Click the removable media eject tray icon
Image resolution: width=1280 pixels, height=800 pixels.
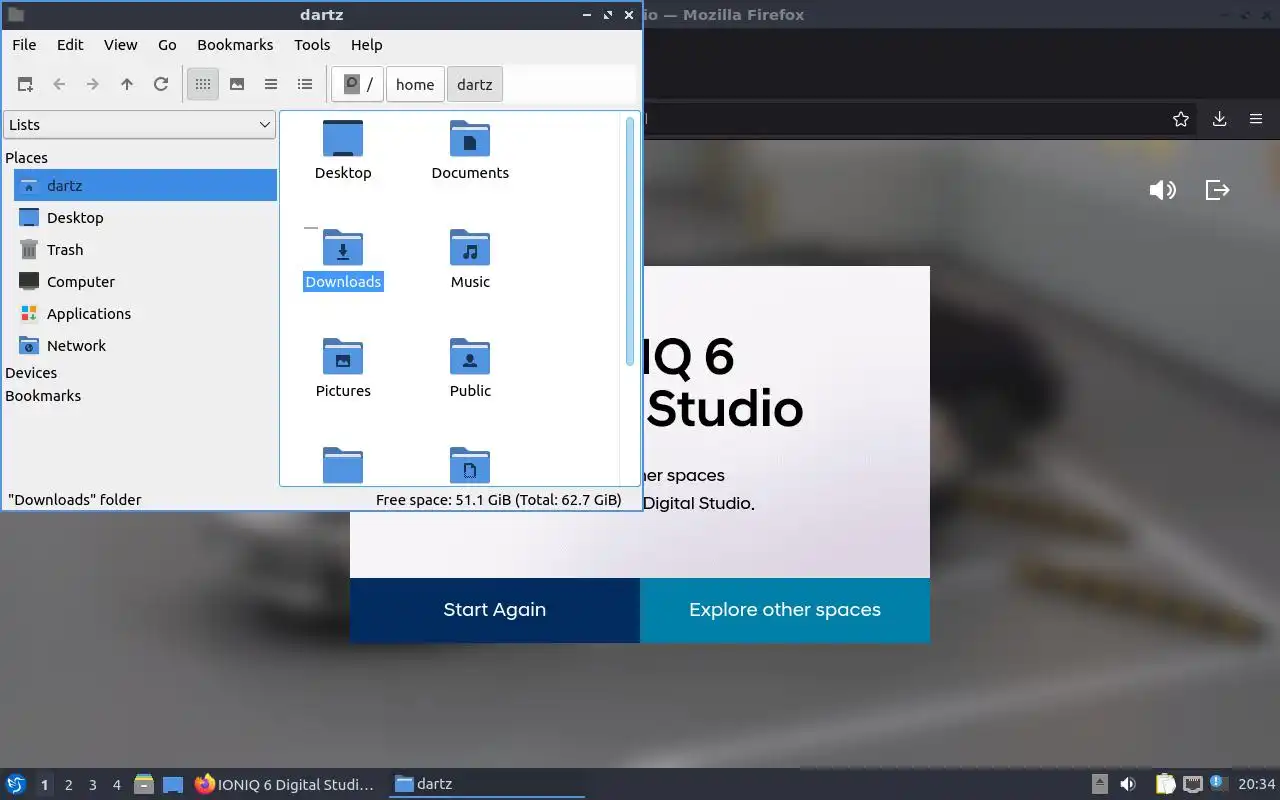pos(1099,785)
